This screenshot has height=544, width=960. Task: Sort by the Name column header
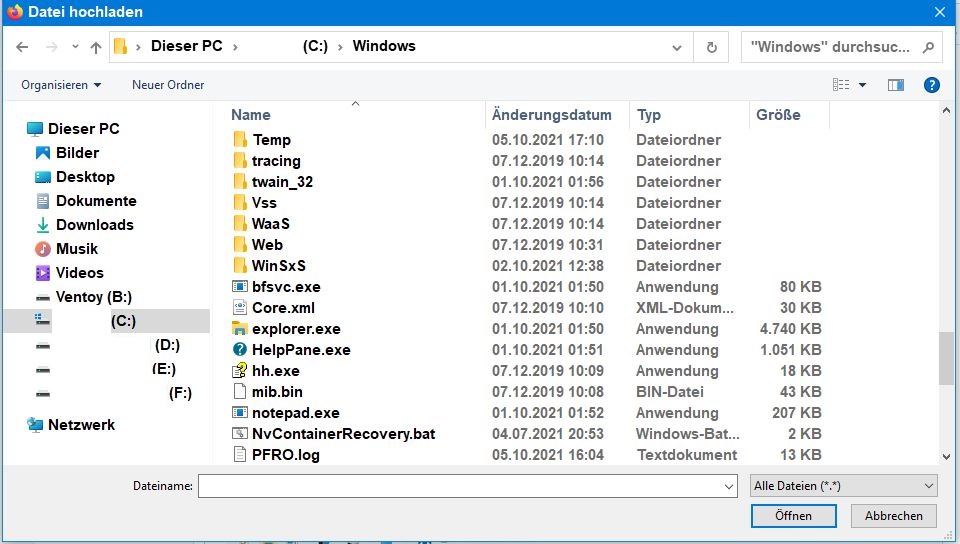click(x=250, y=114)
